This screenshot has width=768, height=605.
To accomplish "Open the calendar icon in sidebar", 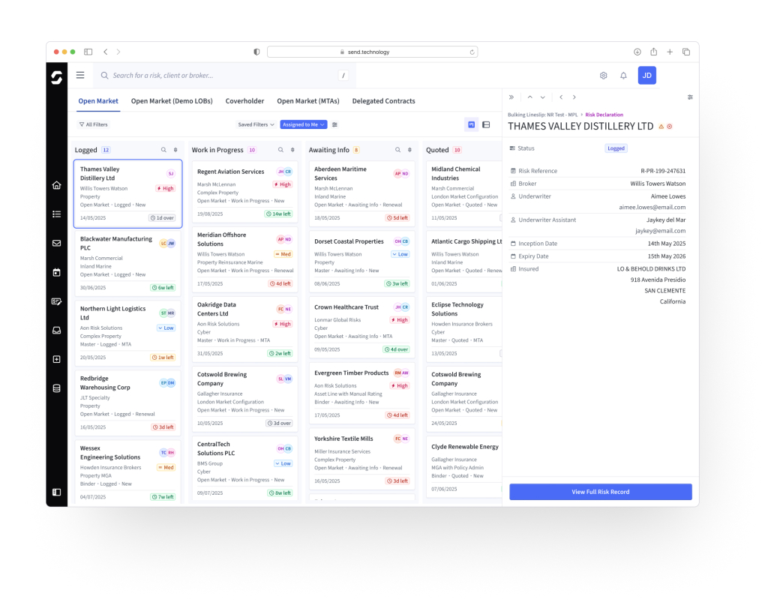I will coord(57,272).
